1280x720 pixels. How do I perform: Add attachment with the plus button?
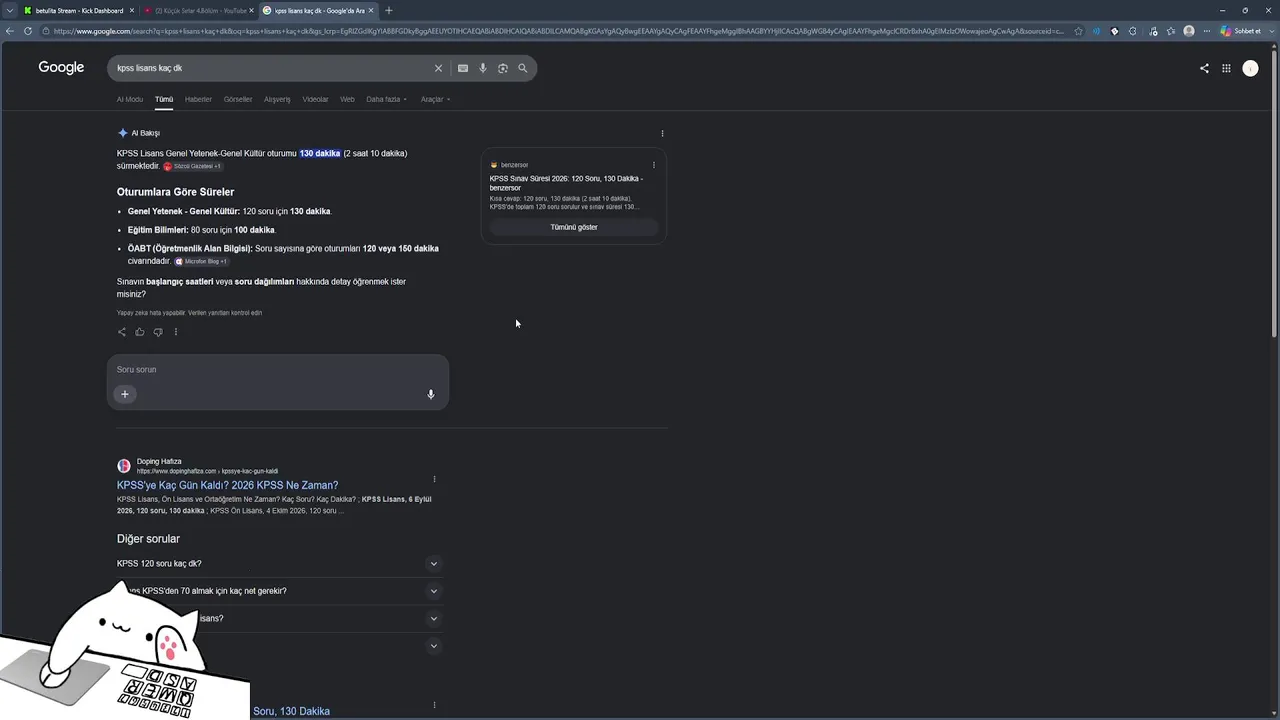(x=125, y=394)
